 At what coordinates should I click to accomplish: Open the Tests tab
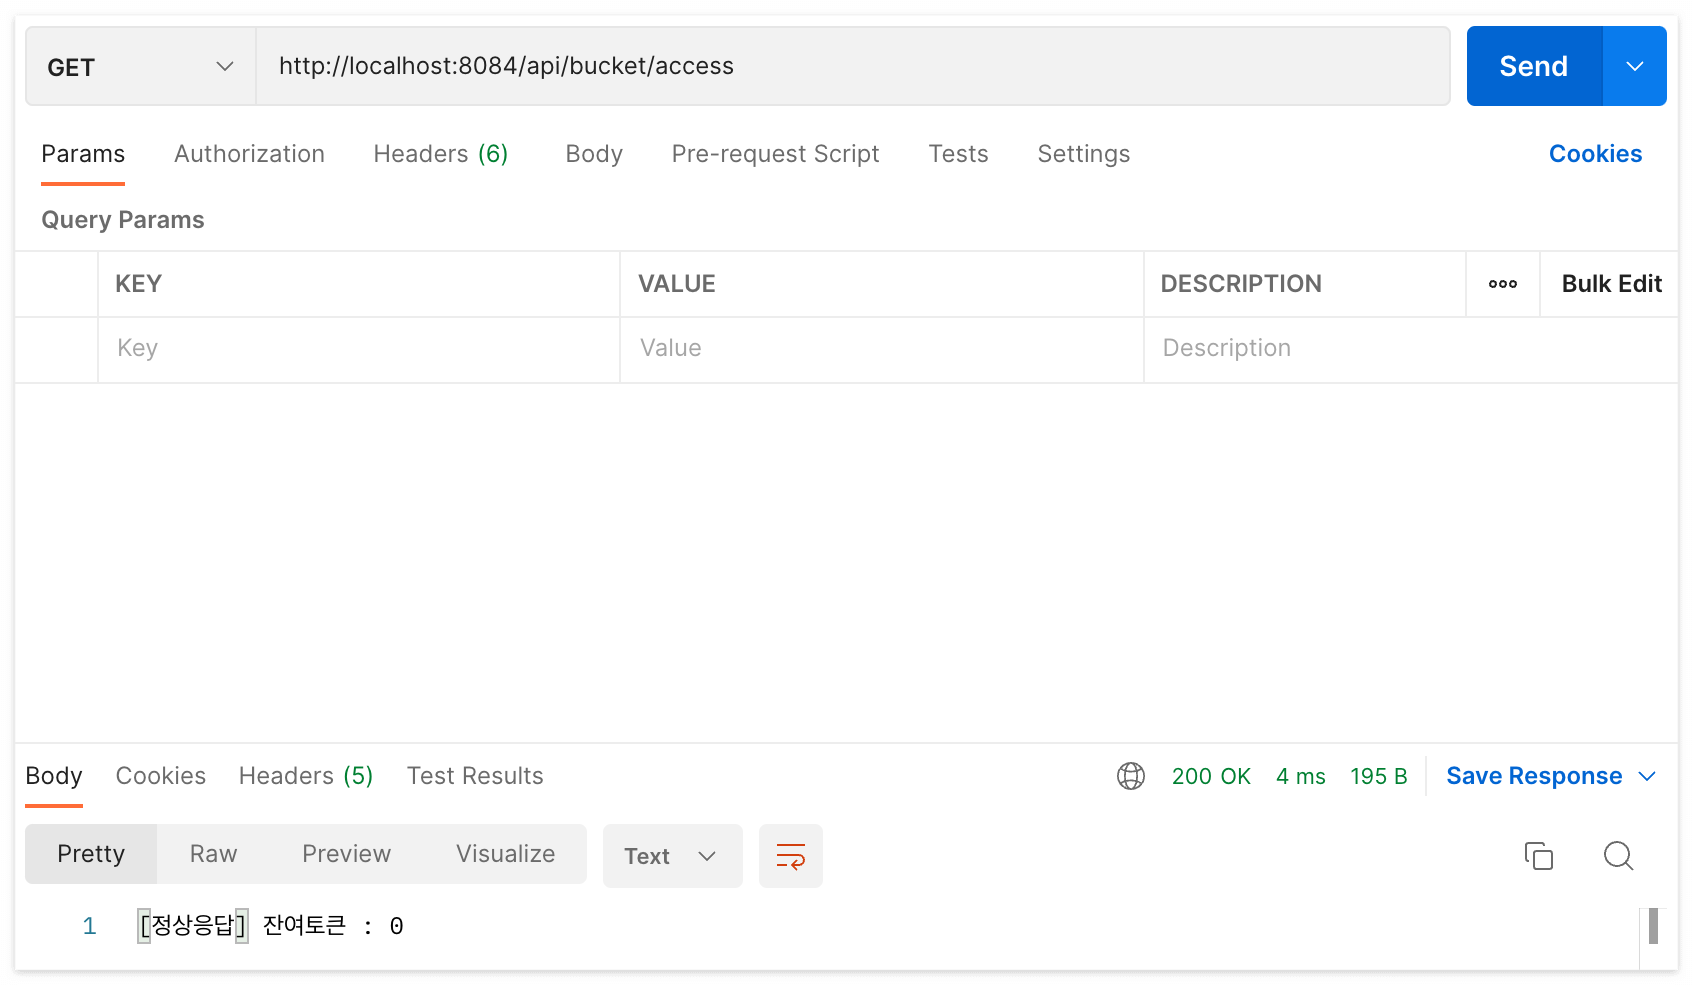click(x=958, y=154)
